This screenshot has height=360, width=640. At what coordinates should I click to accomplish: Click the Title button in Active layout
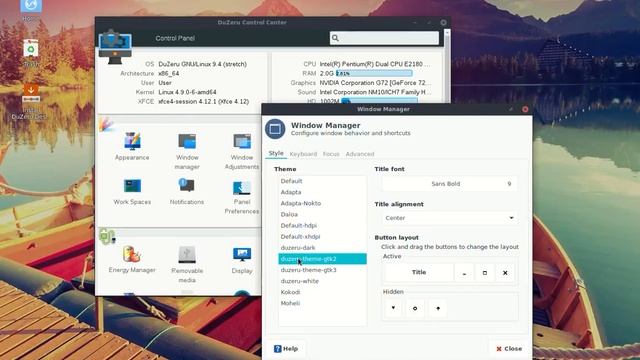[x=419, y=273]
